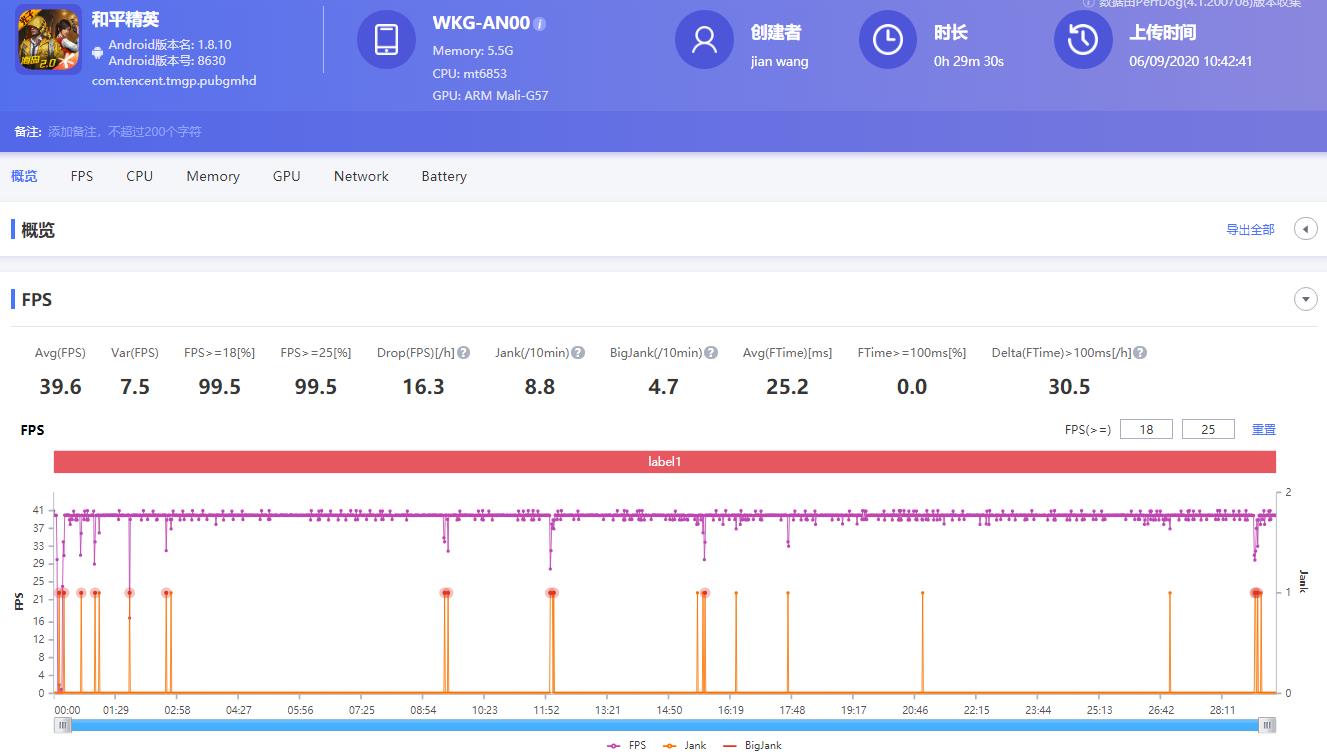Viewport: 1327px width, 754px height.
Task: Switch to the CPU tab
Action: 139,176
